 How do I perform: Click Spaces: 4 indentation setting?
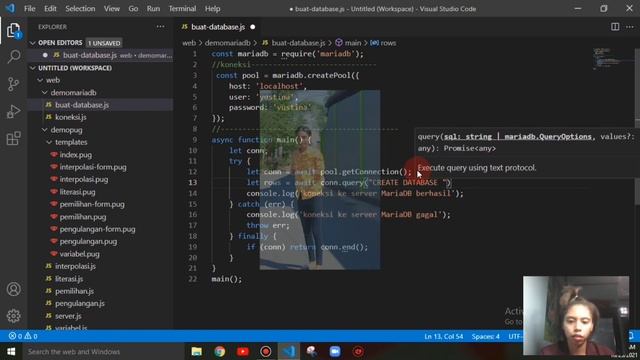485,336
